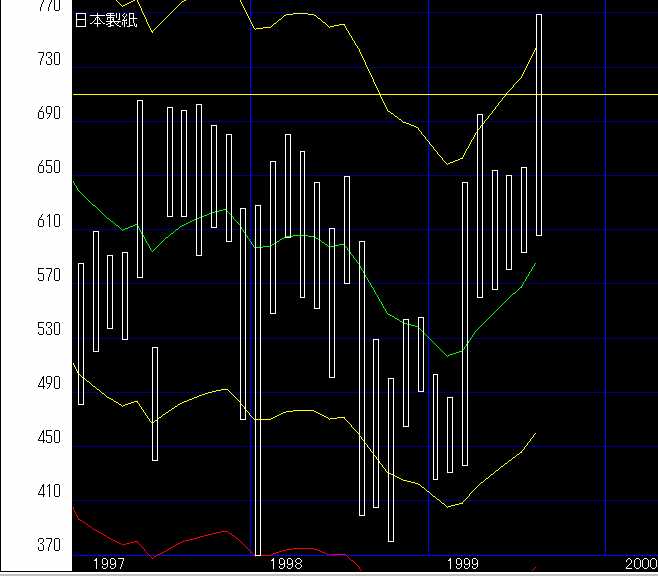Click the 530 price axis label
The image size is (658, 577).
pyautogui.click(x=48, y=330)
